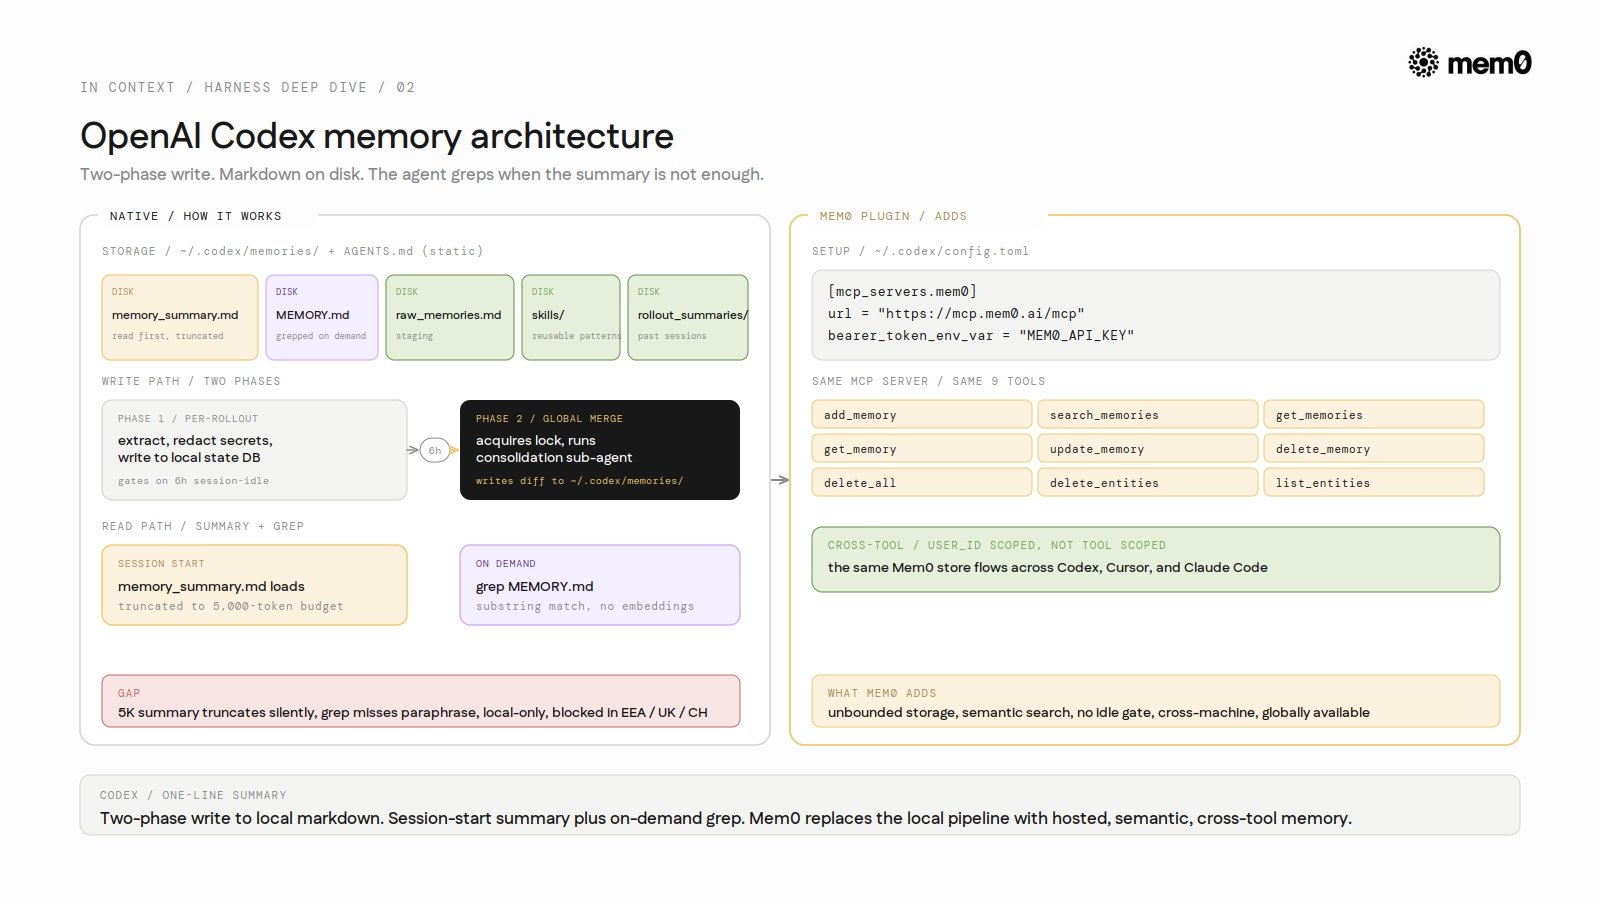Select the memory_summary.md disk card
Viewport: 1600px width, 900px height.
180,317
